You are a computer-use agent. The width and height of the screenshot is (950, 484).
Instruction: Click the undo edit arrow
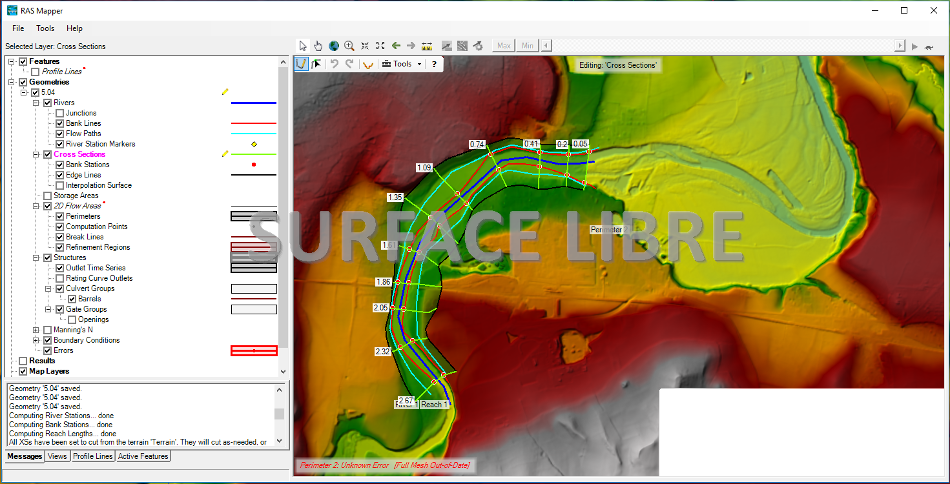tap(335, 64)
